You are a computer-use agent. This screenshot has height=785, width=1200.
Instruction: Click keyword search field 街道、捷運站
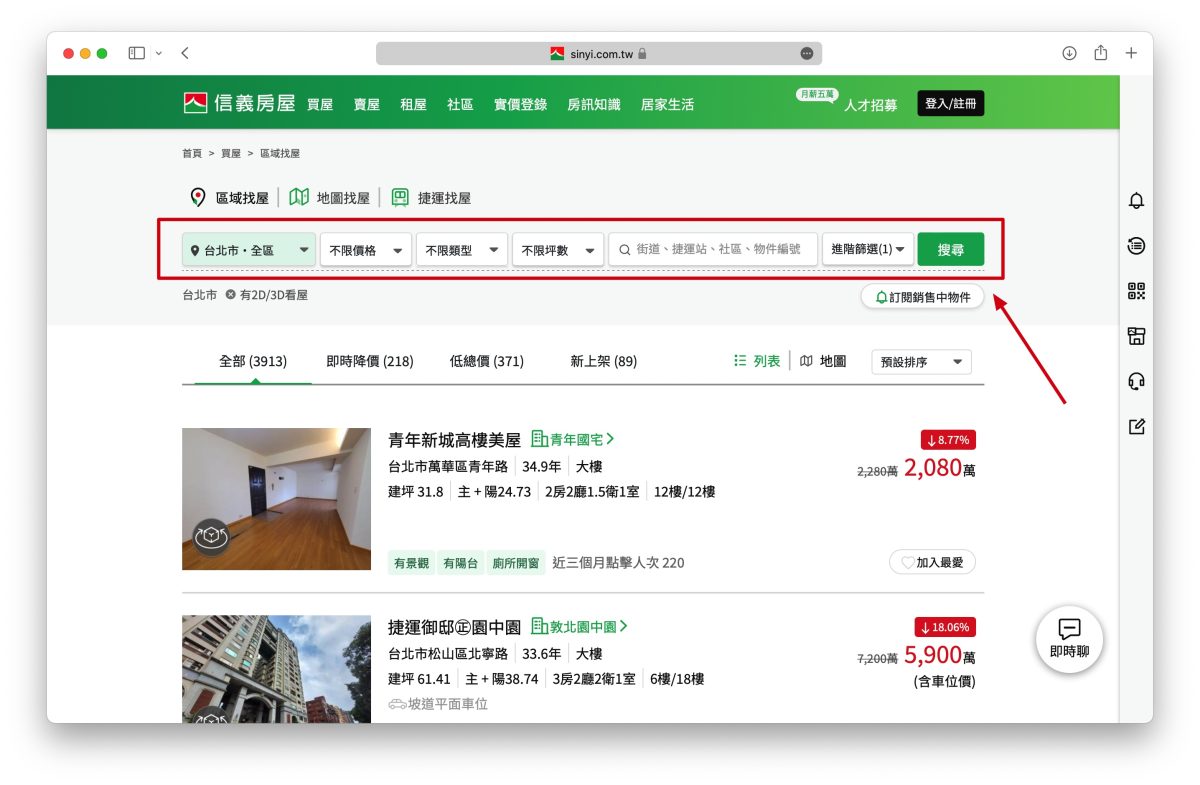point(713,250)
